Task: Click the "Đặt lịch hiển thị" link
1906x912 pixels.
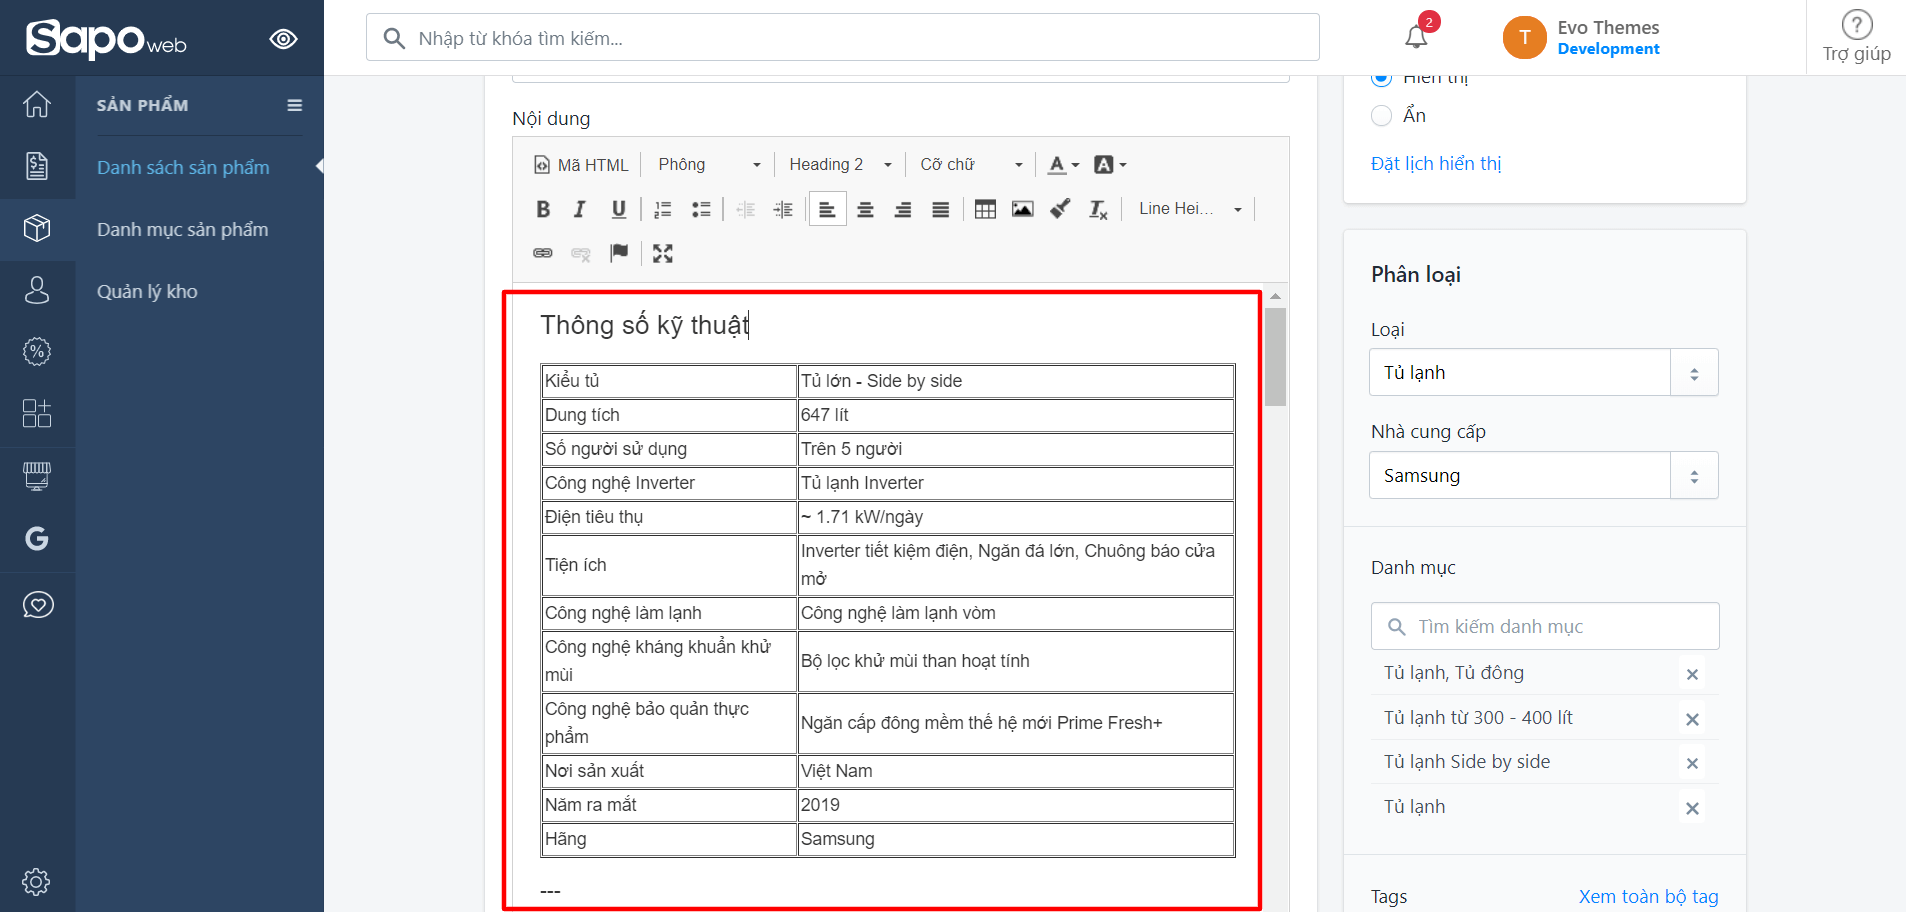Action: tap(1435, 164)
